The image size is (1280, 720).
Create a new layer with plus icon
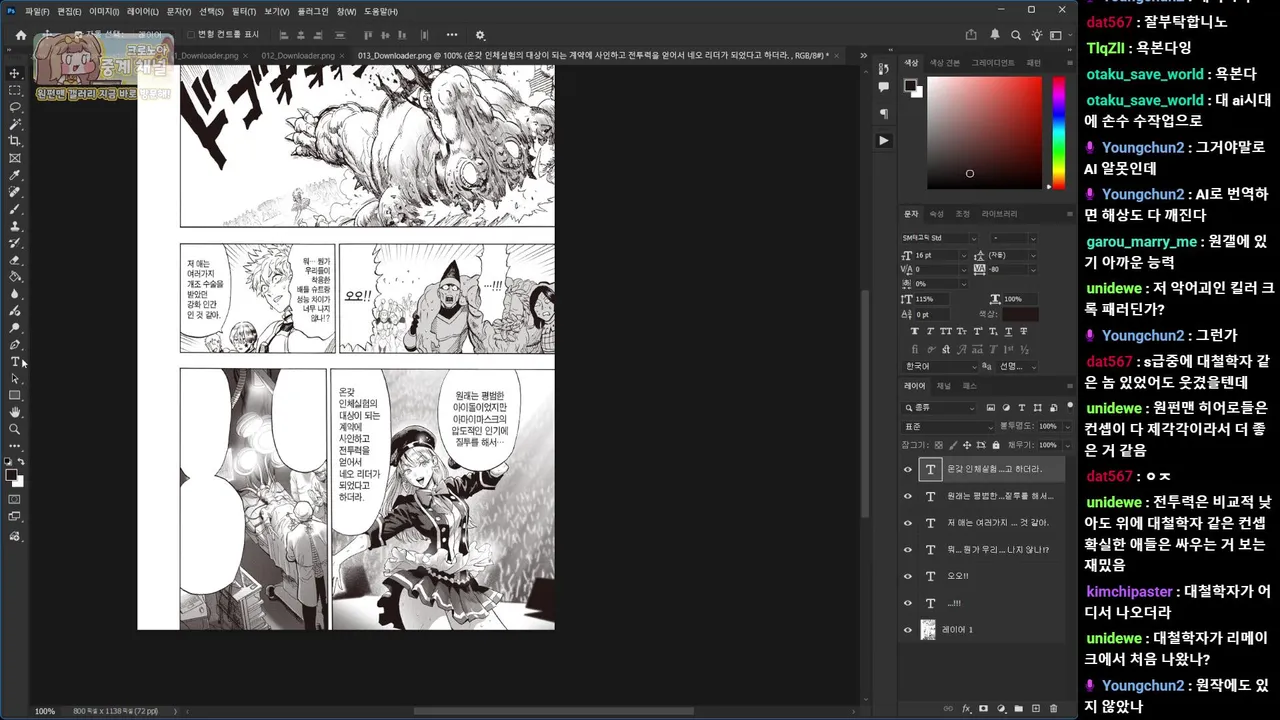(1036, 708)
